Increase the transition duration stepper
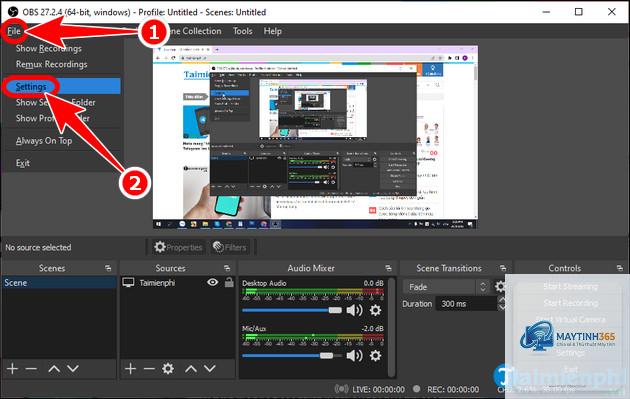The width and height of the screenshot is (630, 399). 501,300
